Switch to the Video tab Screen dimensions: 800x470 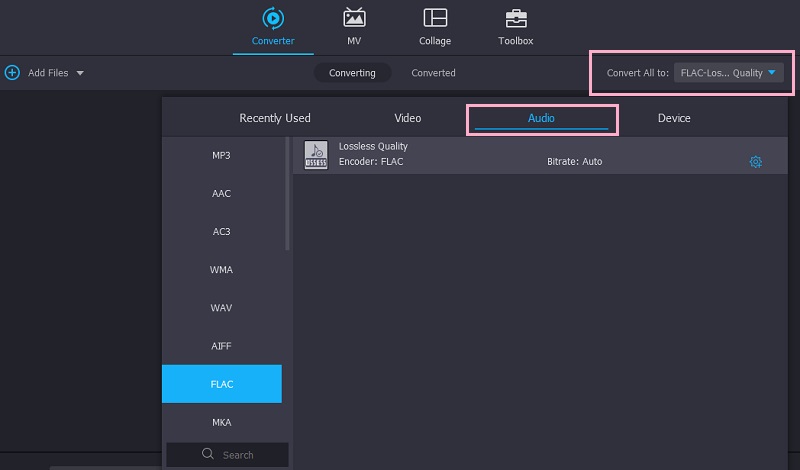[x=408, y=118]
